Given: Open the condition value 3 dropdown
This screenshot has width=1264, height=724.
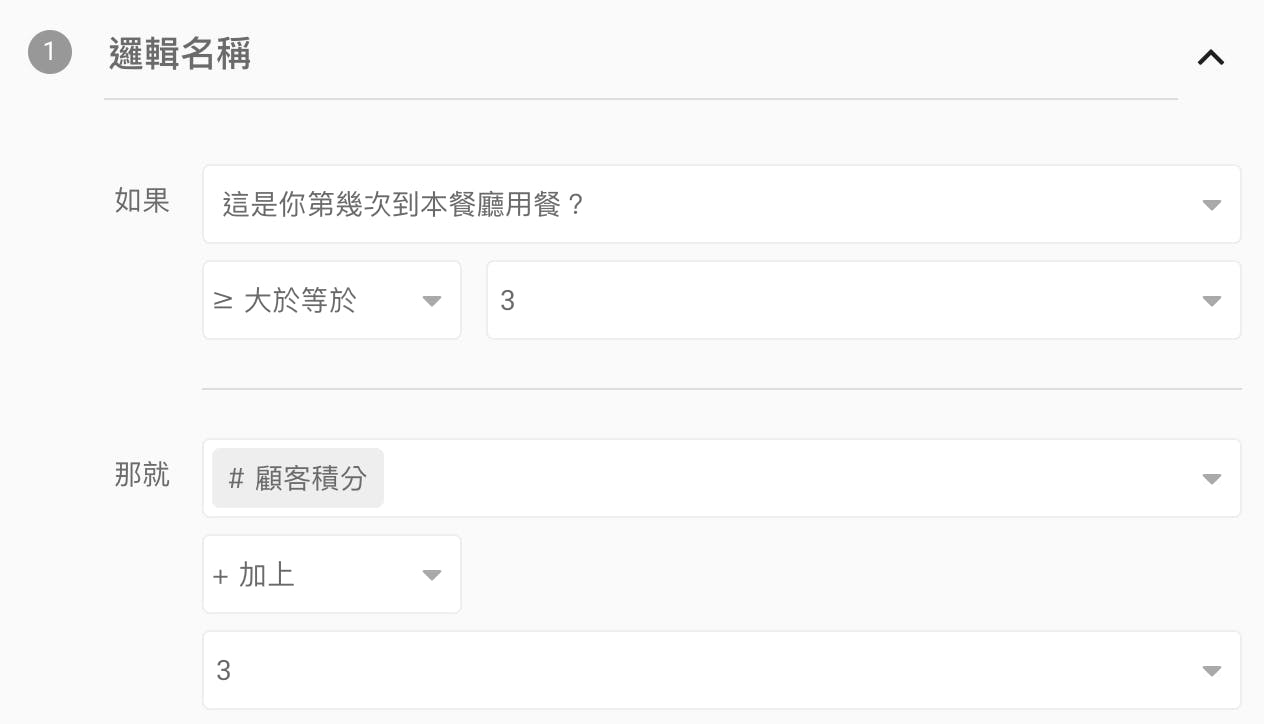Looking at the screenshot, I should [x=840, y=301].
